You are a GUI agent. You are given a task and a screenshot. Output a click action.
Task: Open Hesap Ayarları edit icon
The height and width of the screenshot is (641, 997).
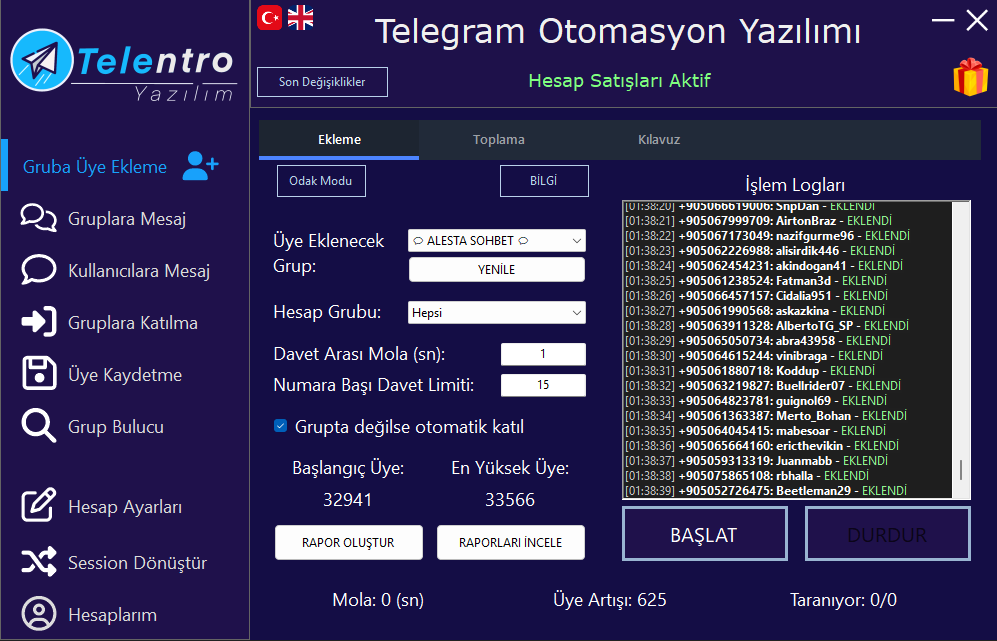tap(39, 506)
